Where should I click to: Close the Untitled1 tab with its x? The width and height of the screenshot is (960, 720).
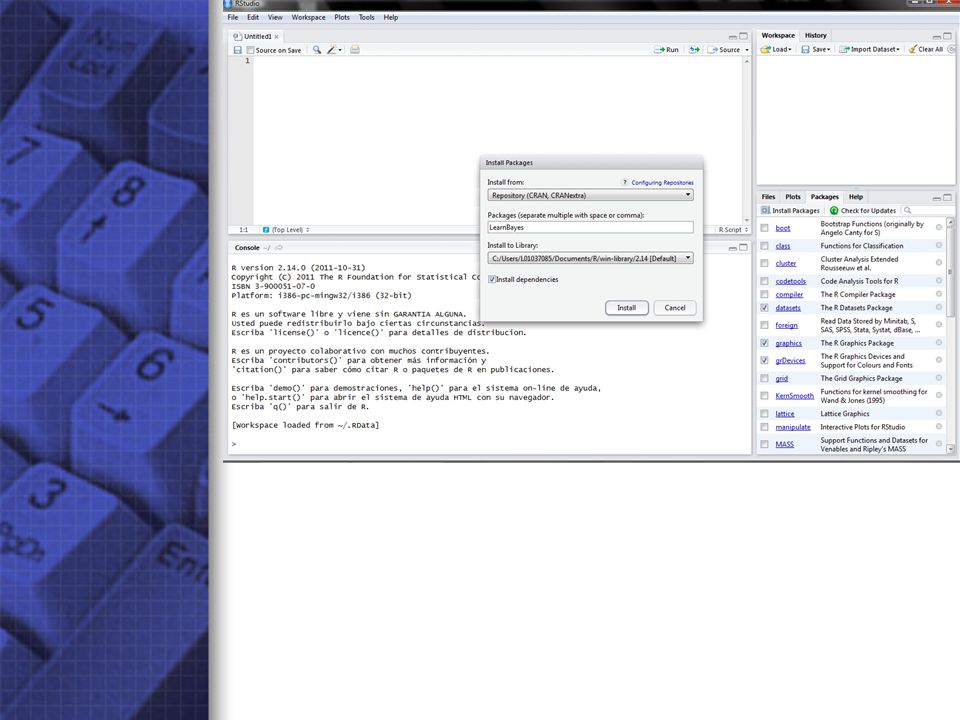[277, 37]
